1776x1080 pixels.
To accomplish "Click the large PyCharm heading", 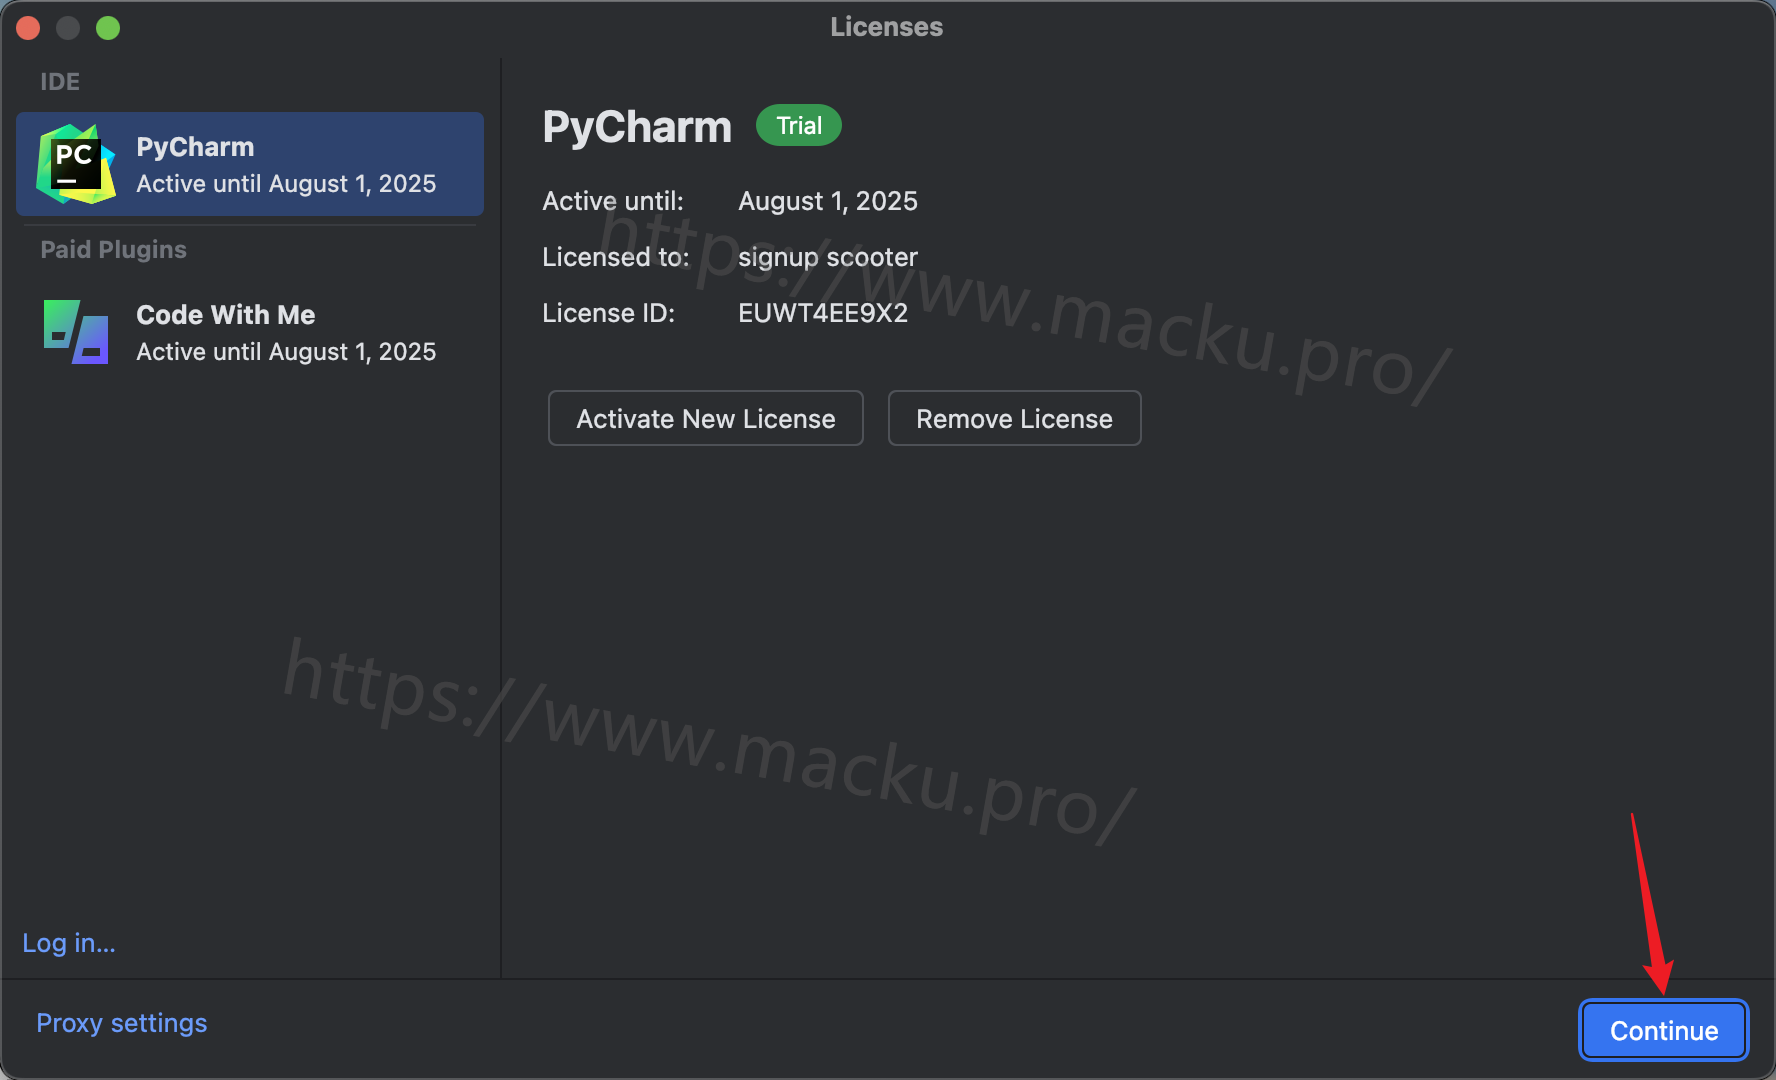I will pyautogui.click(x=637, y=127).
